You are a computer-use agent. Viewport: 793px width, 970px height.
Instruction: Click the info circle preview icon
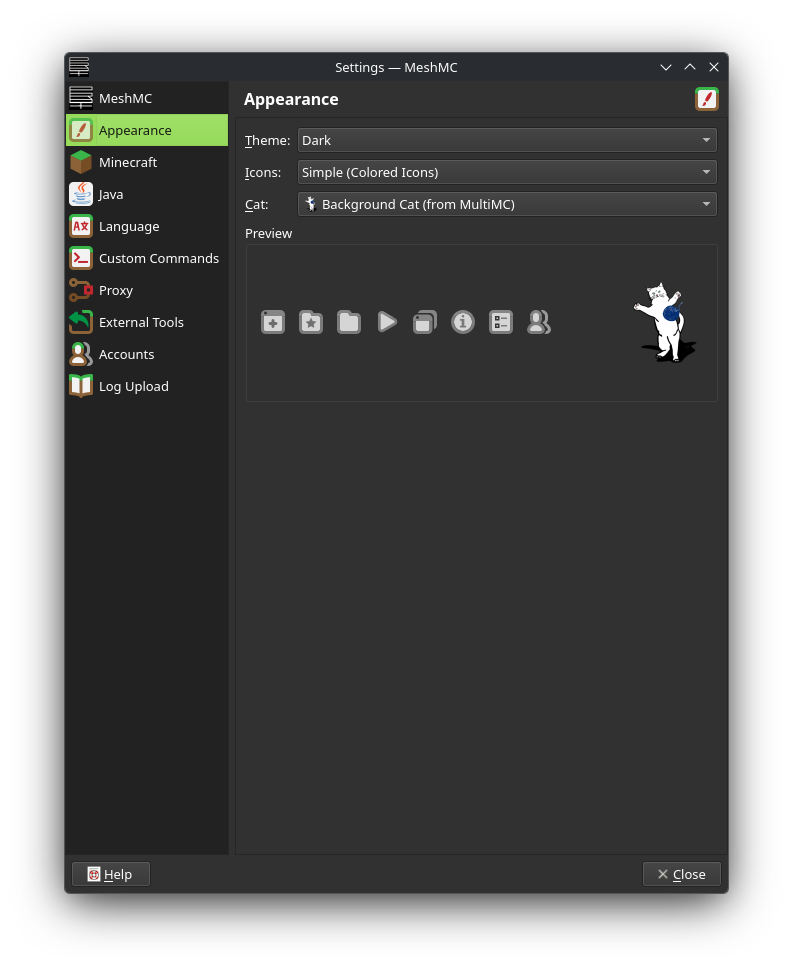pos(463,322)
